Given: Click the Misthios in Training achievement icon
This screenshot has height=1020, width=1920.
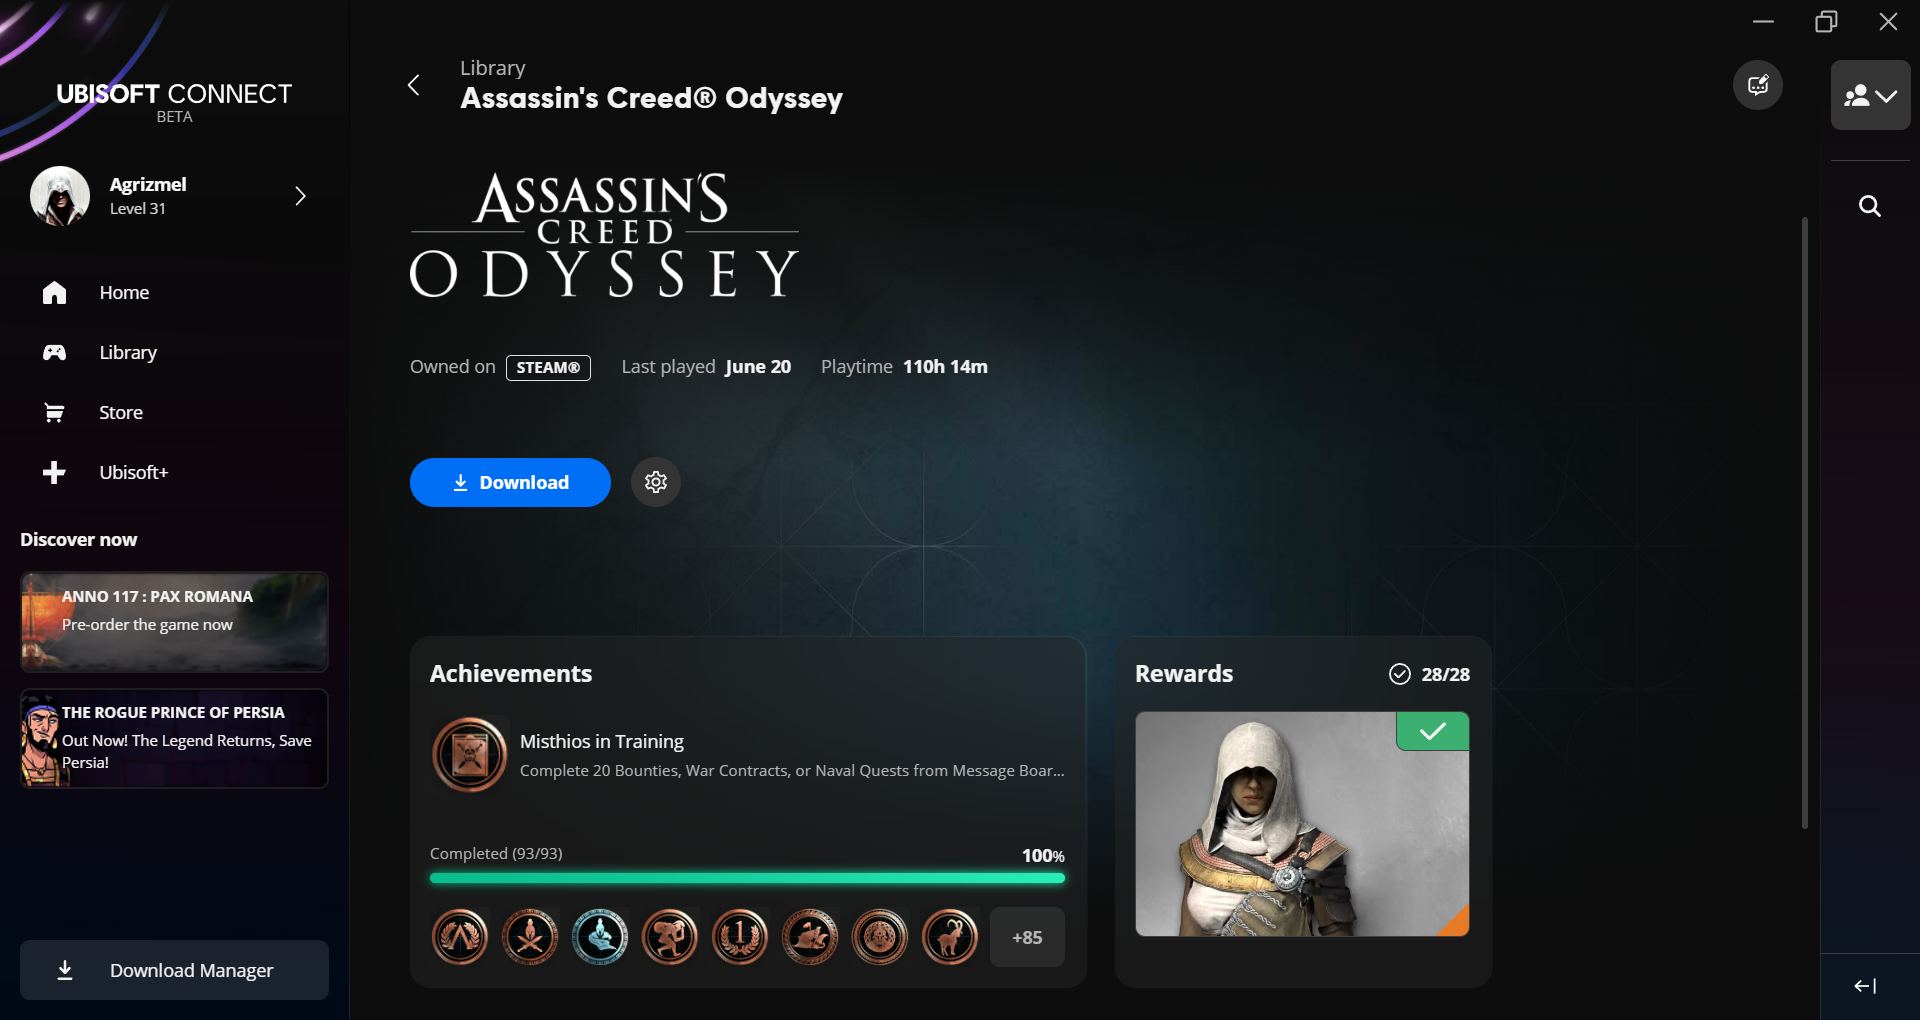Looking at the screenshot, I should (470, 755).
